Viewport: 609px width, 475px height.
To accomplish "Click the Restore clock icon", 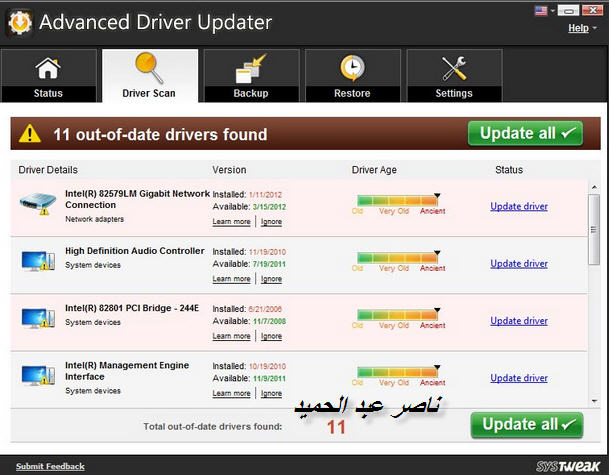I will point(352,68).
